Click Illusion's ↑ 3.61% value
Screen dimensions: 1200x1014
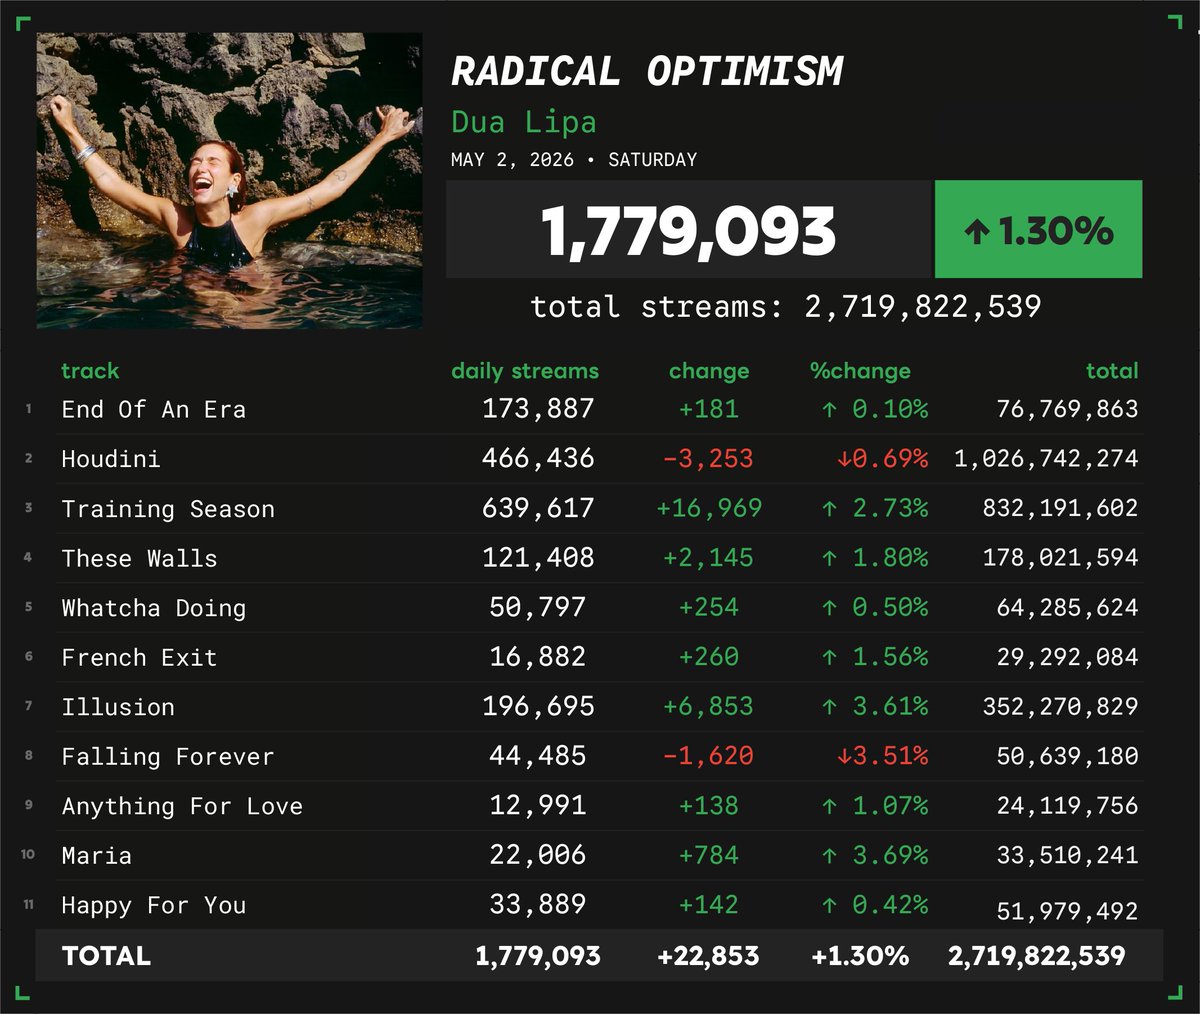pos(875,707)
